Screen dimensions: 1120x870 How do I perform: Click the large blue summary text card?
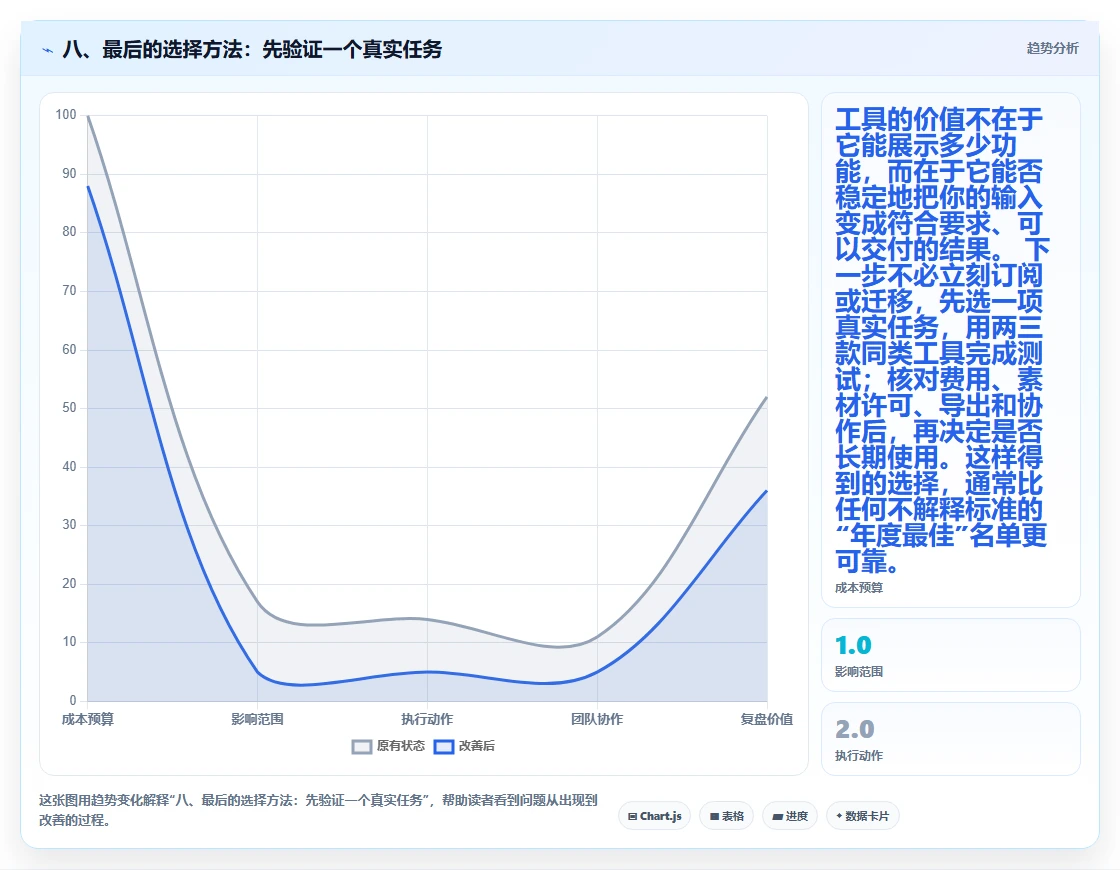pos(951,350)
